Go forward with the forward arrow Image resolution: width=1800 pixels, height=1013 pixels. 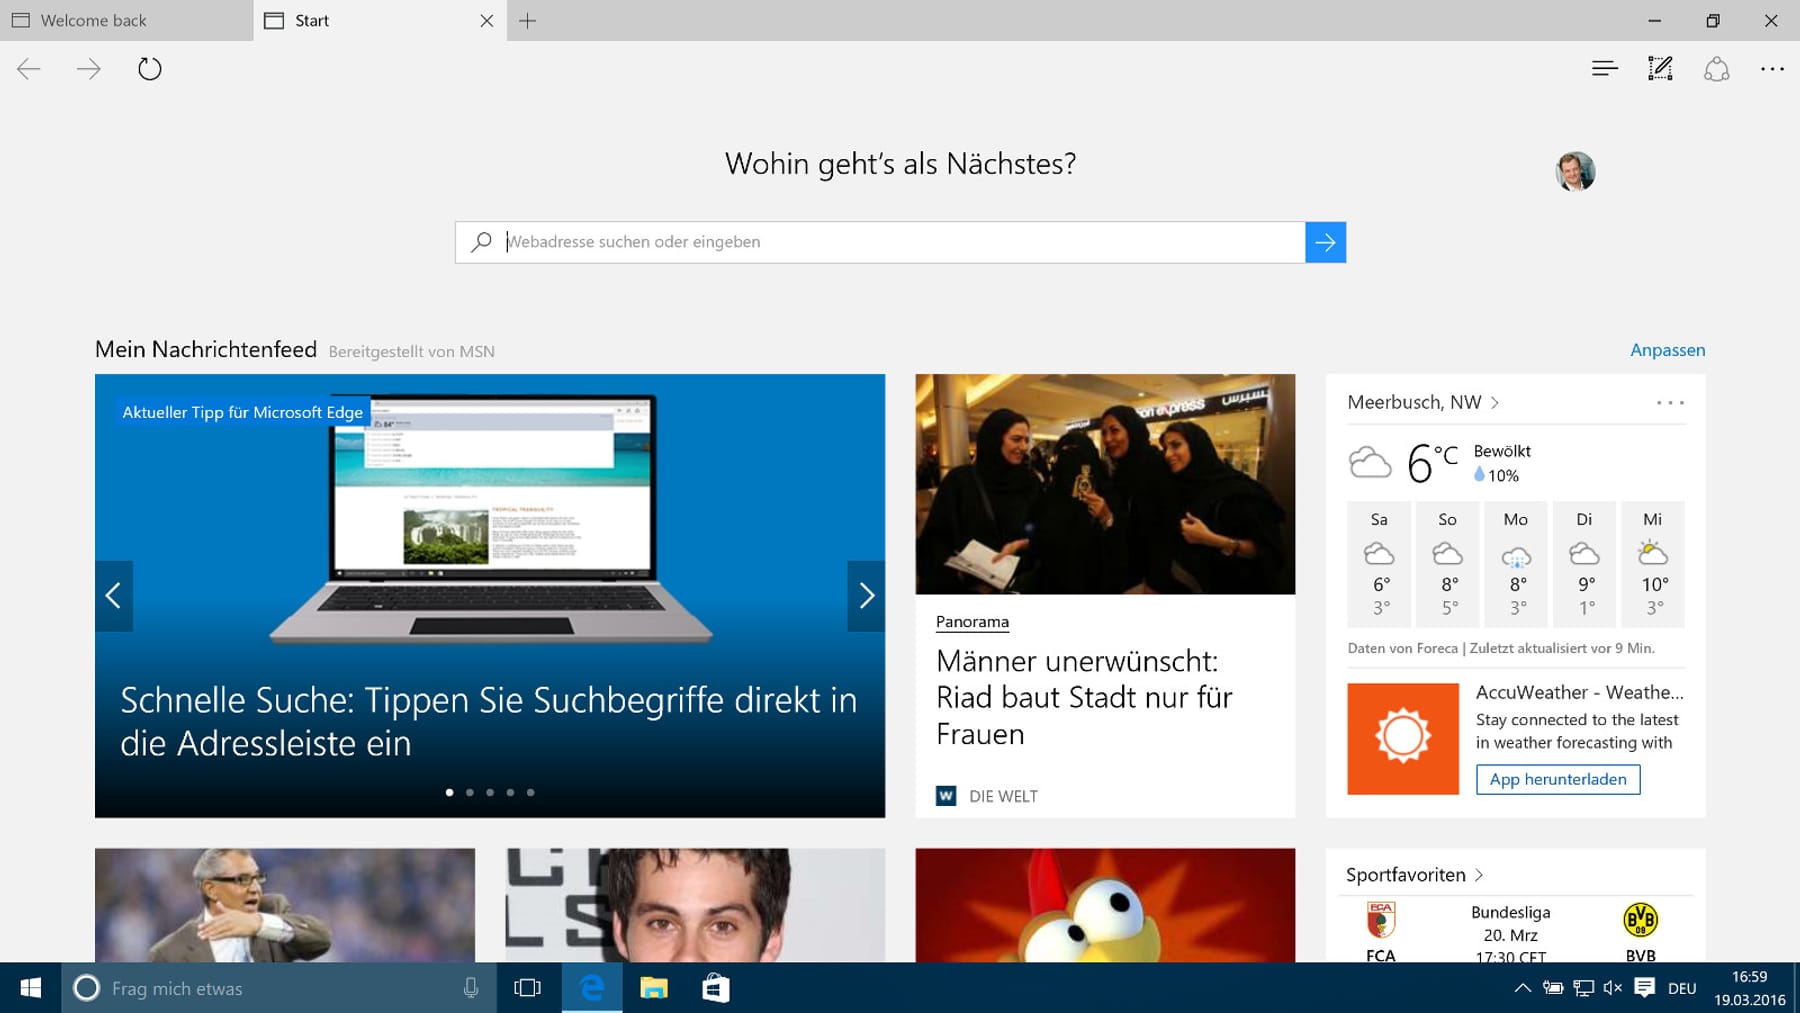pos(89,69)
